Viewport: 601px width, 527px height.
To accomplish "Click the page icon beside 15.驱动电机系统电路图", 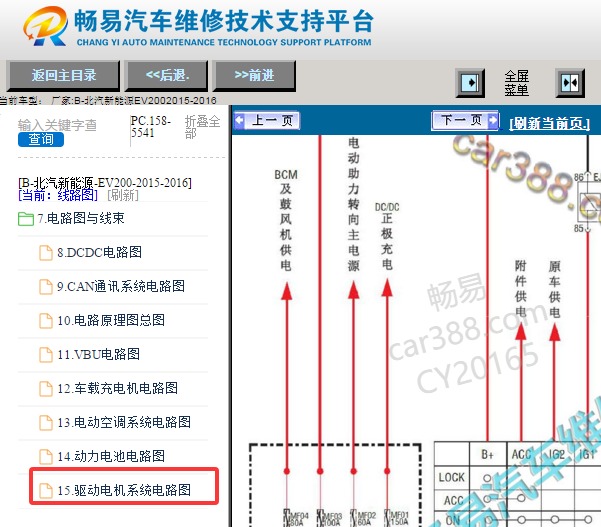I will pyautogui.click(x=46, y=491).
